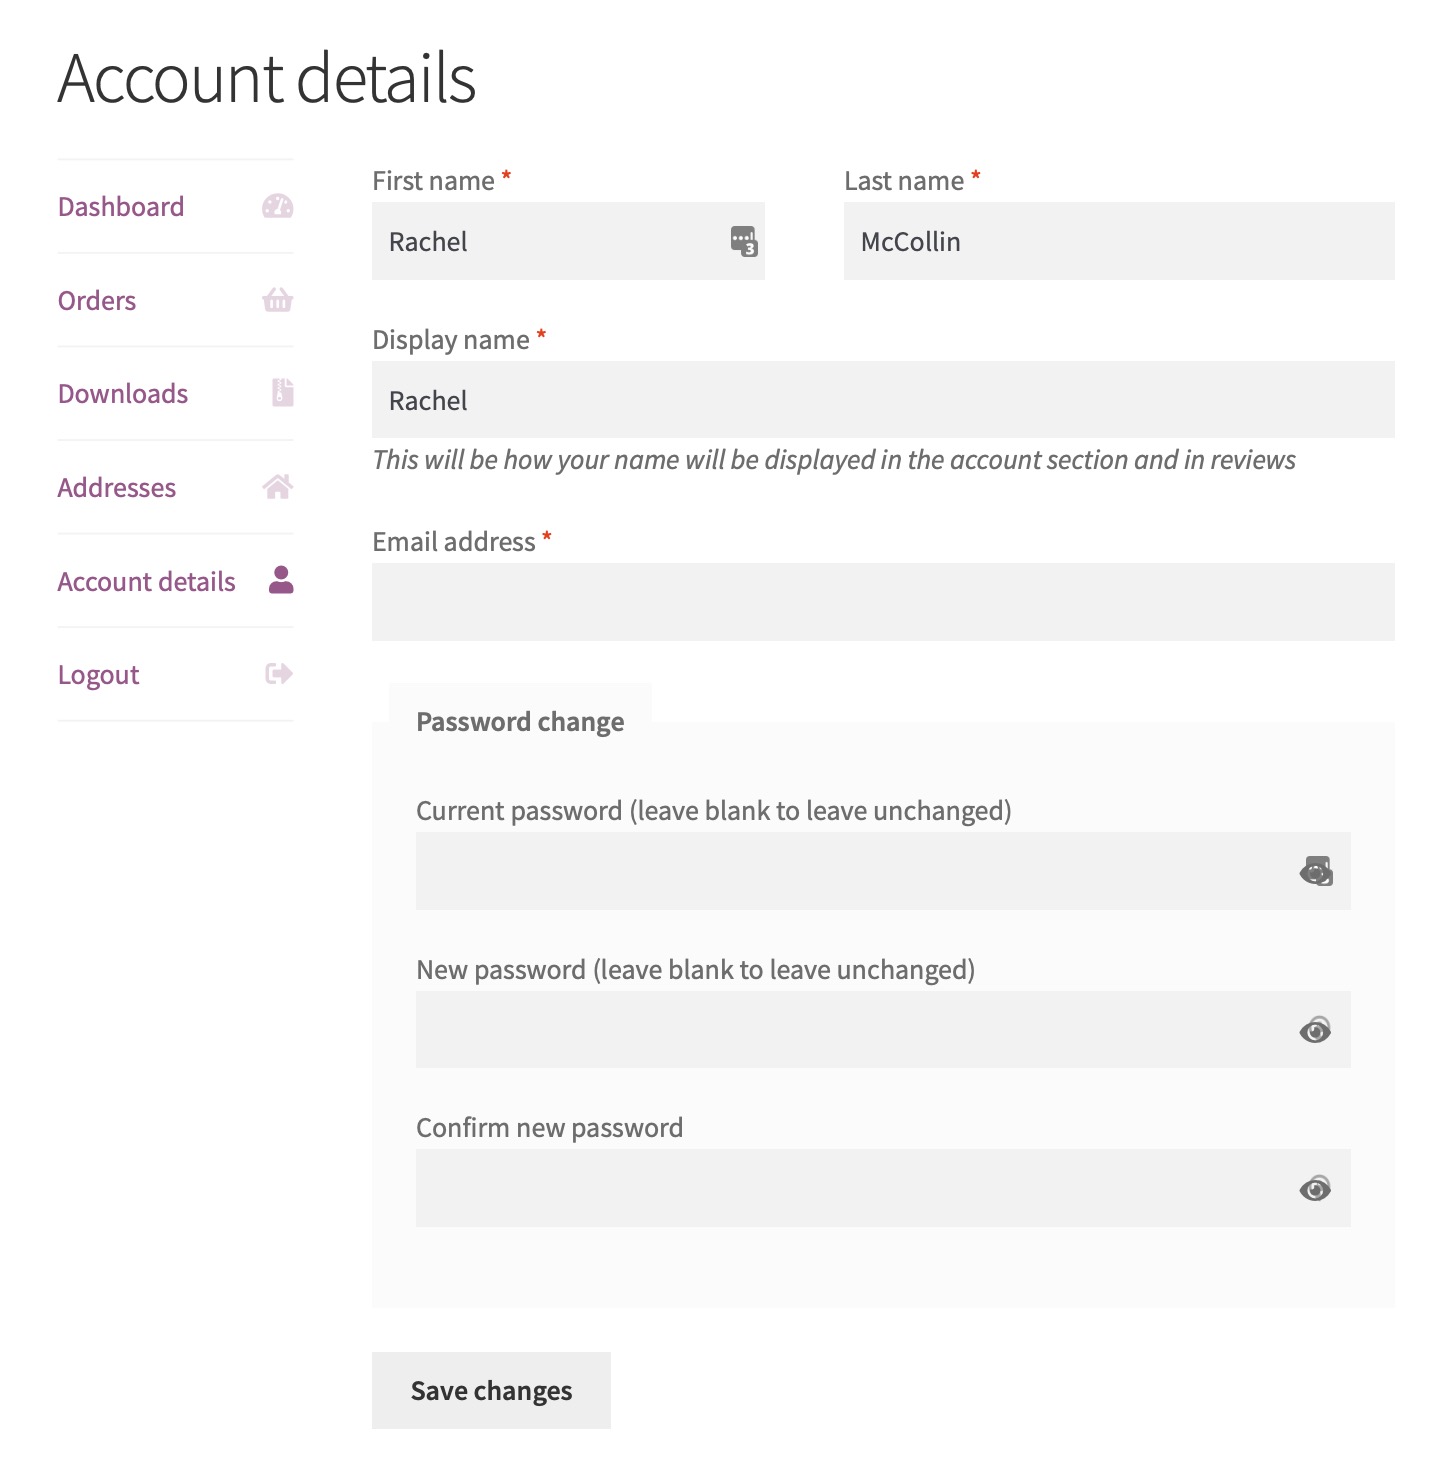1442x1470 pixels.
Task: Click the Logout link
Action: tap(99, 675)
